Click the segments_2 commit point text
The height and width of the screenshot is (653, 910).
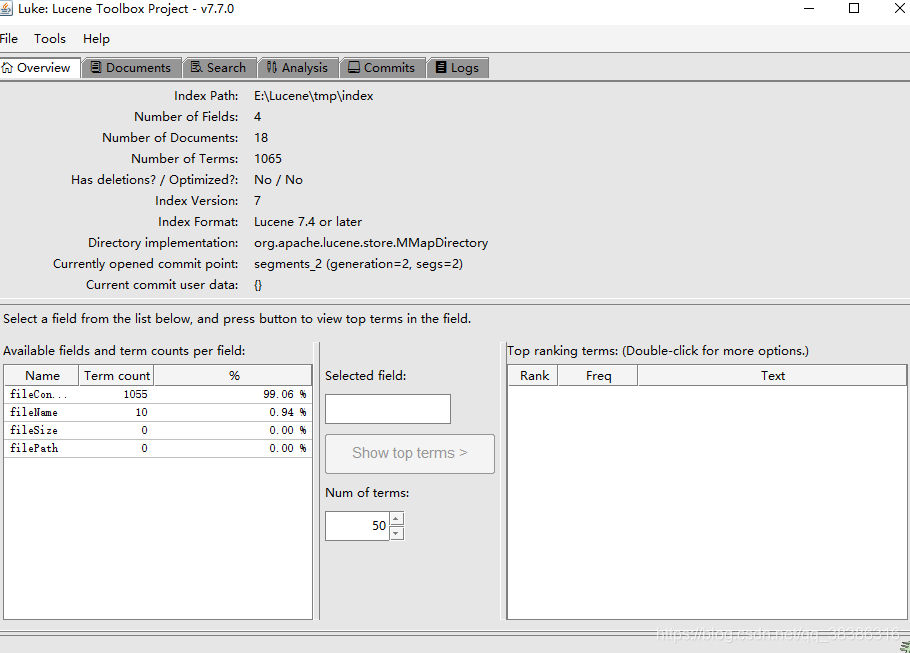(x=358, y=264)
